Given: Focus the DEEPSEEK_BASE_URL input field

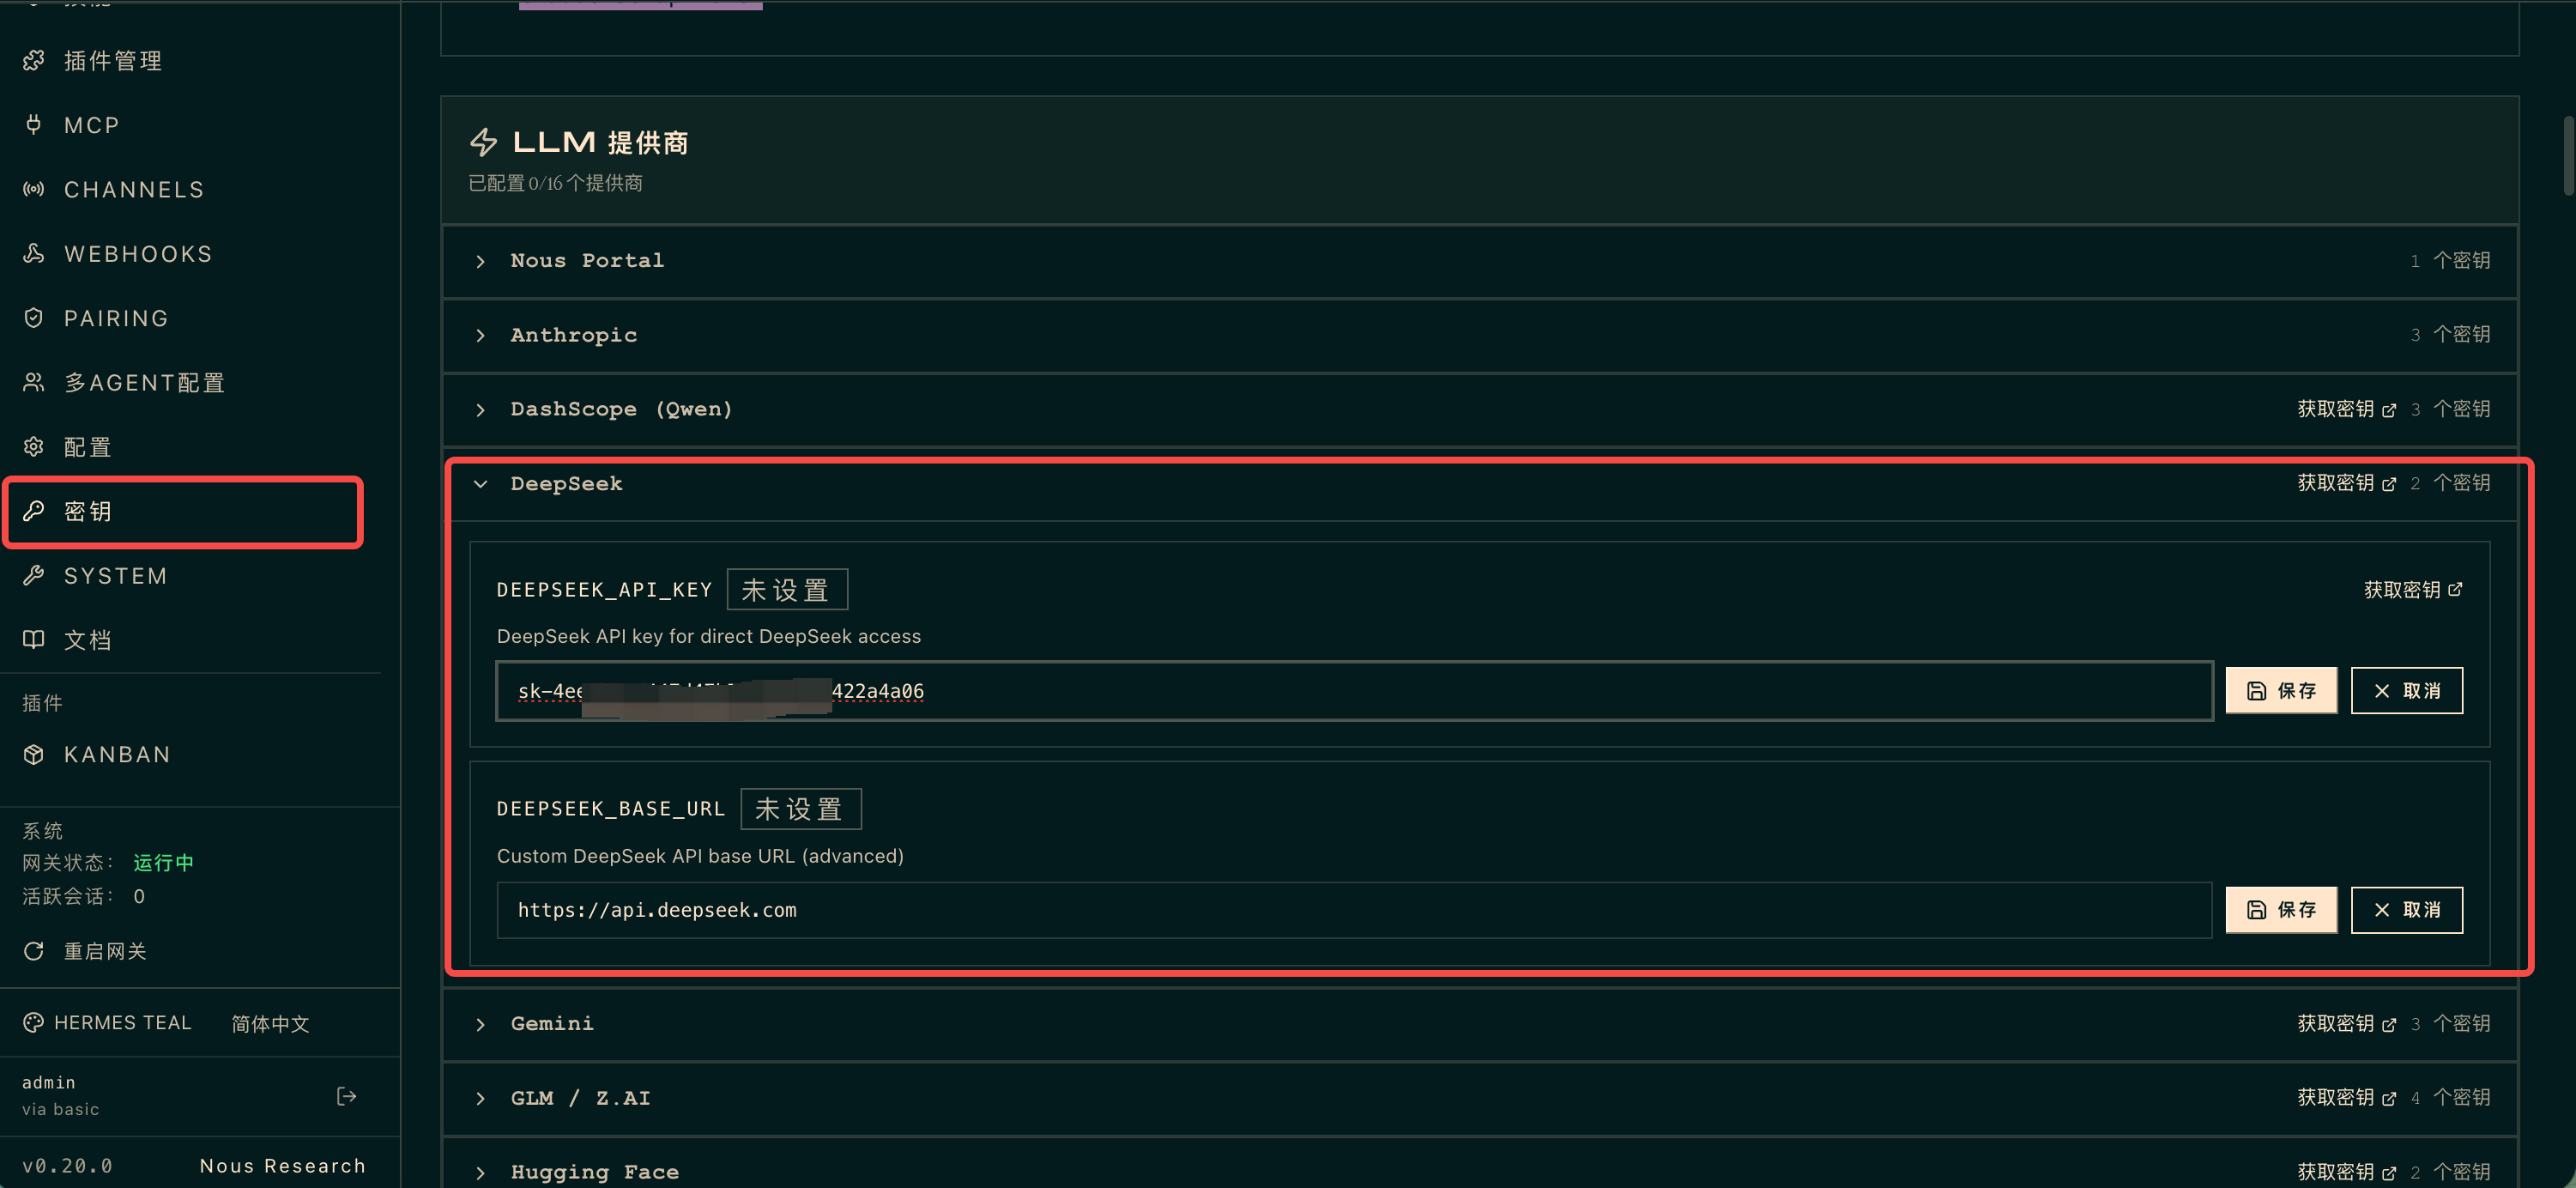Looking at the screenshot, I should (1354, 910).
